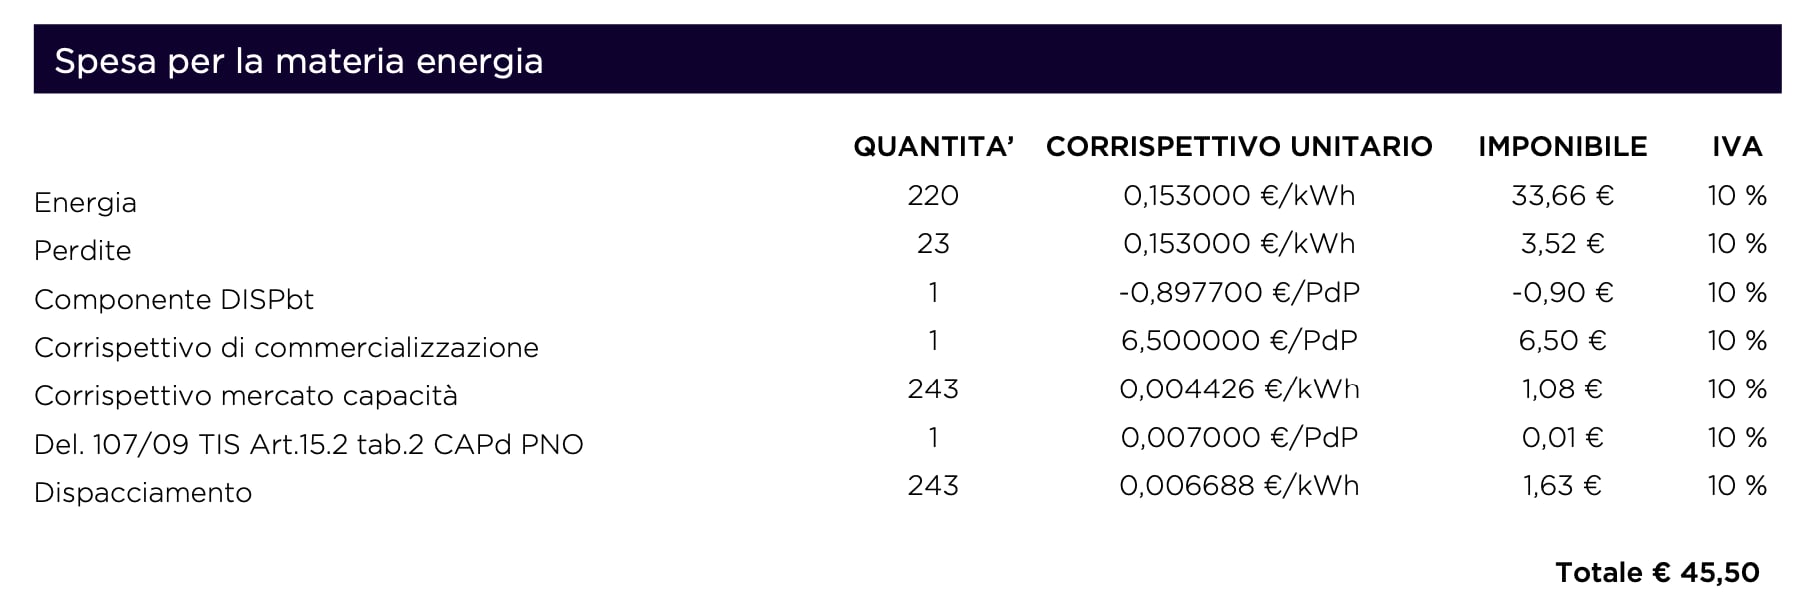Click 'Corrispettivo mercato capacità' label
This screenshot has height=614, width=1808.
coord(245,396)
